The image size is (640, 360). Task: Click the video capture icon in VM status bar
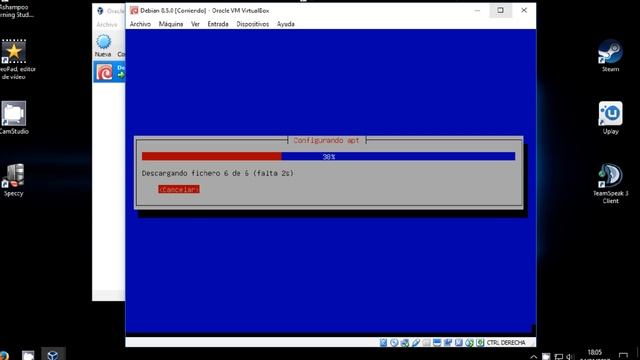(448, 342)
